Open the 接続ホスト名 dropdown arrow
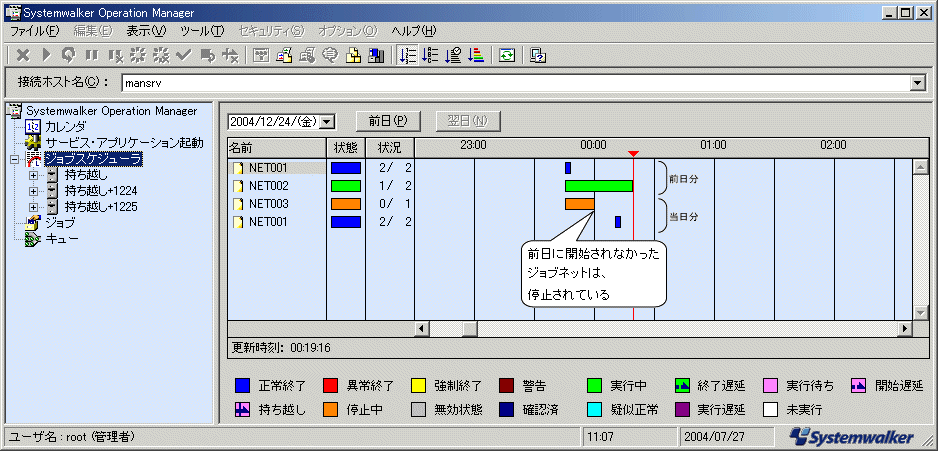 point(918,84)
